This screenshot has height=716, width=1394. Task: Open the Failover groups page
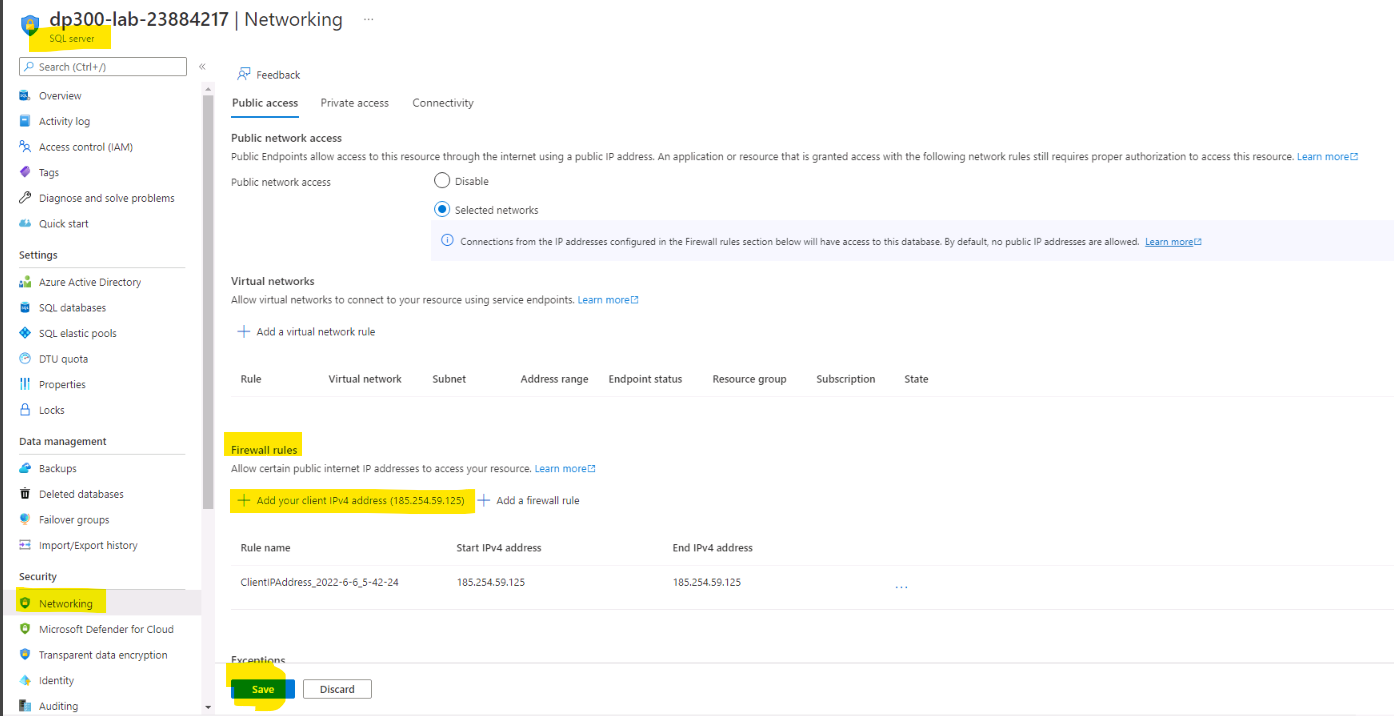76,519
